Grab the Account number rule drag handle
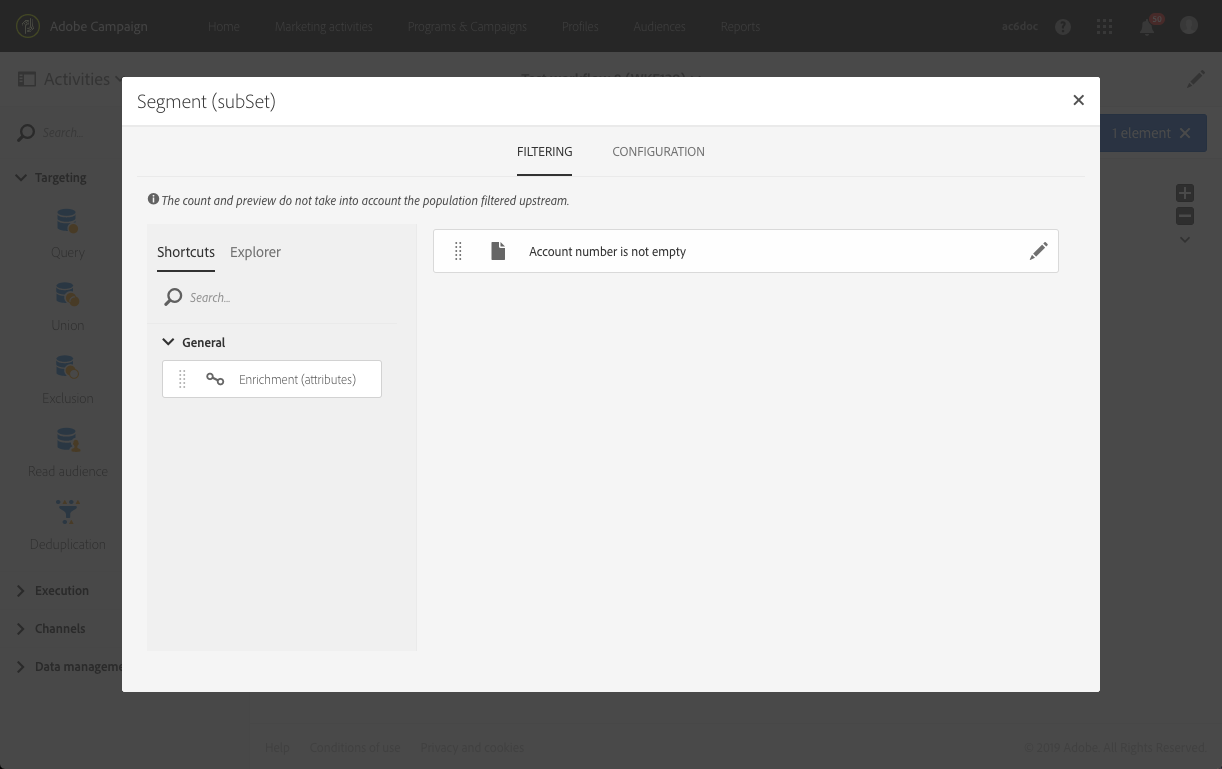This screenshot has width=1222, height=769. [x=458, y=252]
